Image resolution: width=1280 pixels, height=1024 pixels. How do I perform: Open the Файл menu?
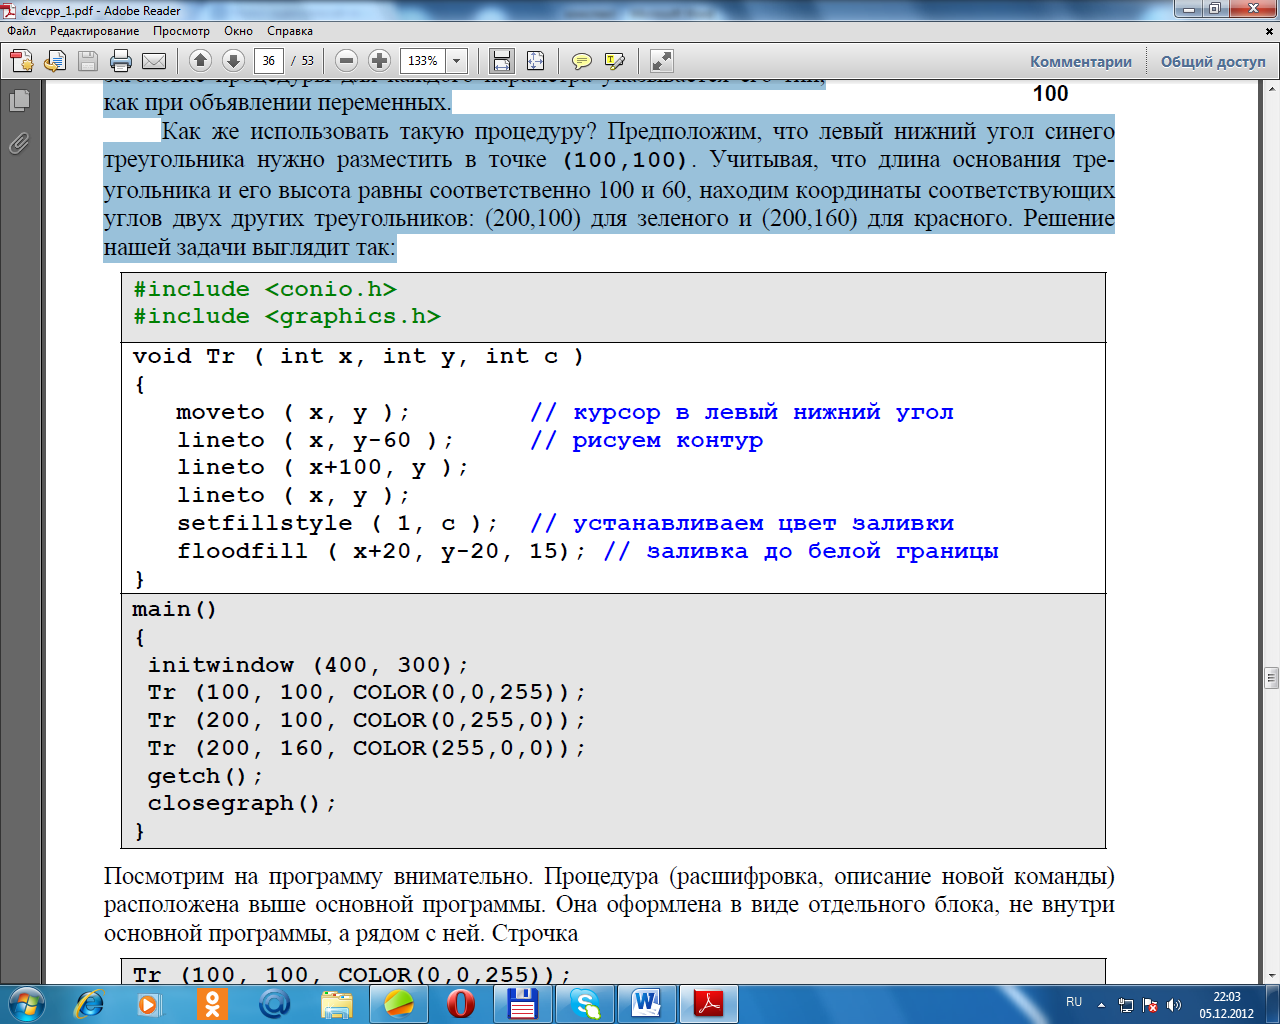(21, 31)
